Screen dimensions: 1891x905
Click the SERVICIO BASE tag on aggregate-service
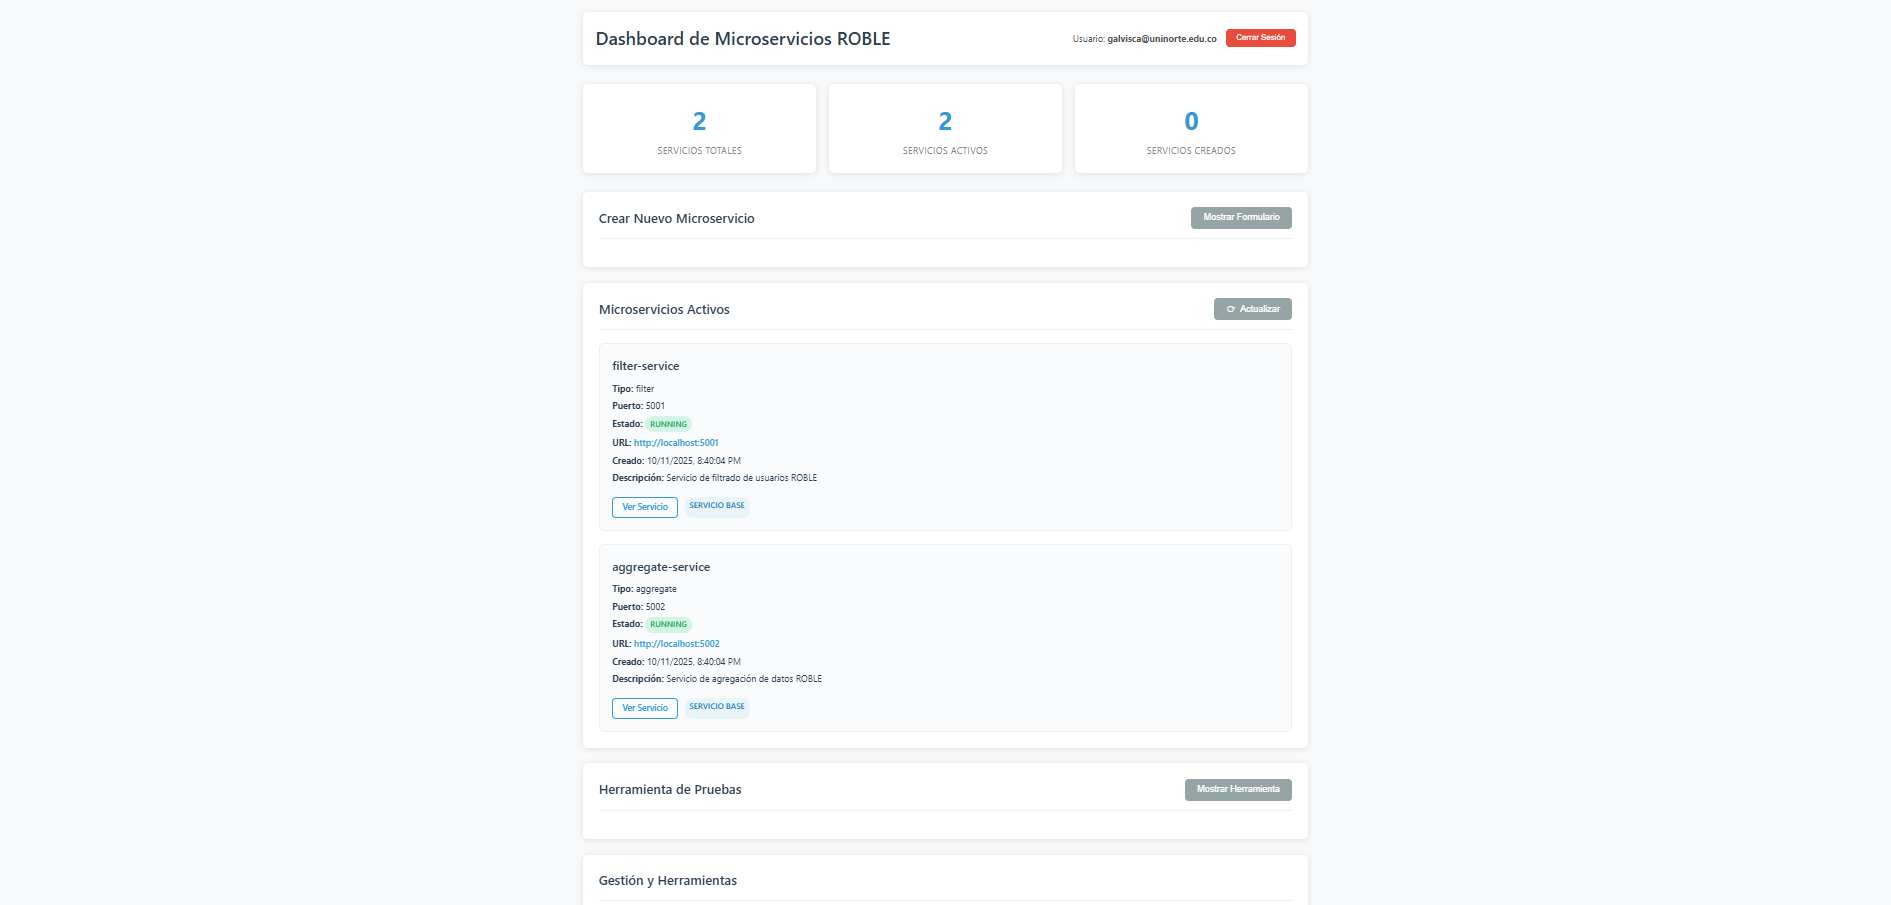coord(716,707)
